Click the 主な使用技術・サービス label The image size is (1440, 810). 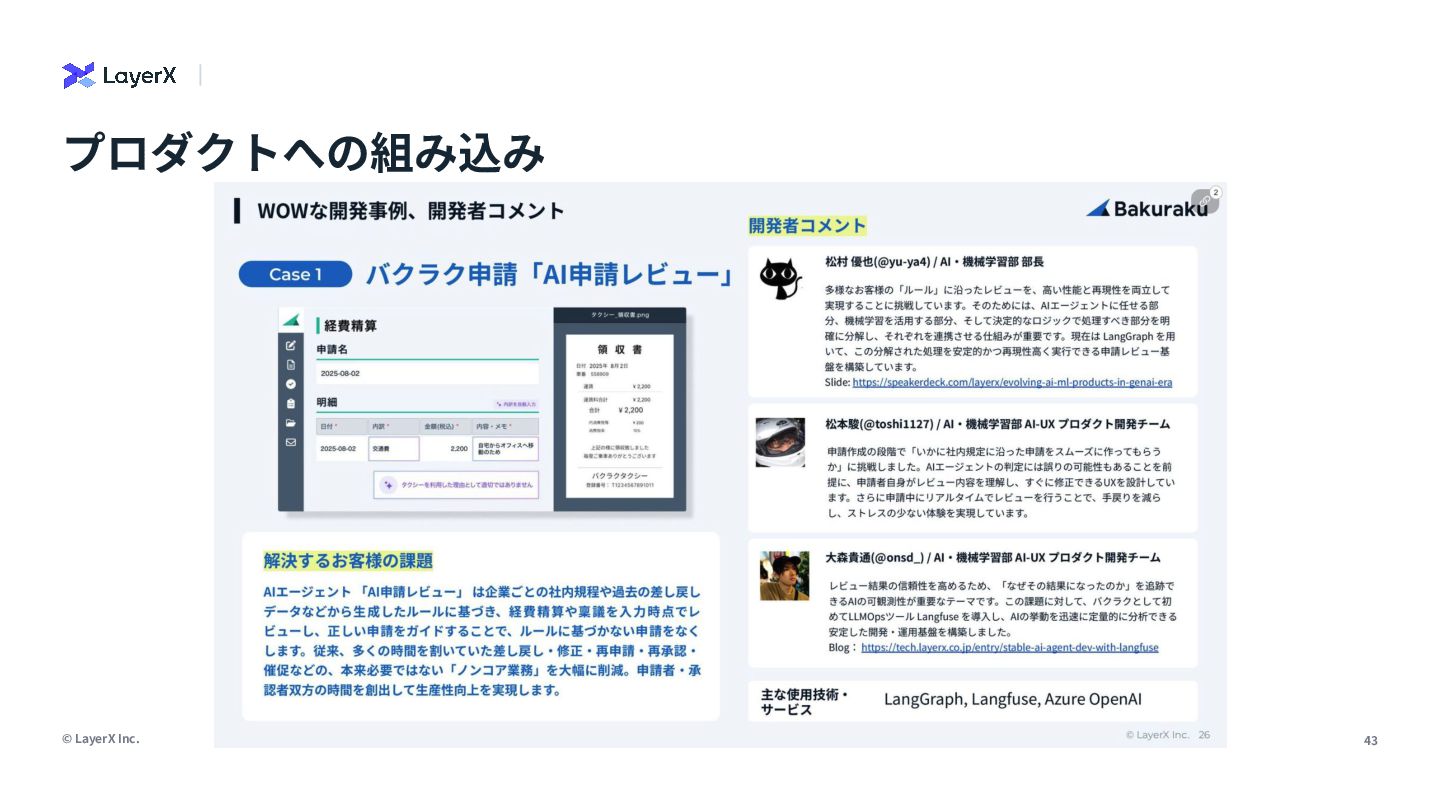tap(805, 702)
